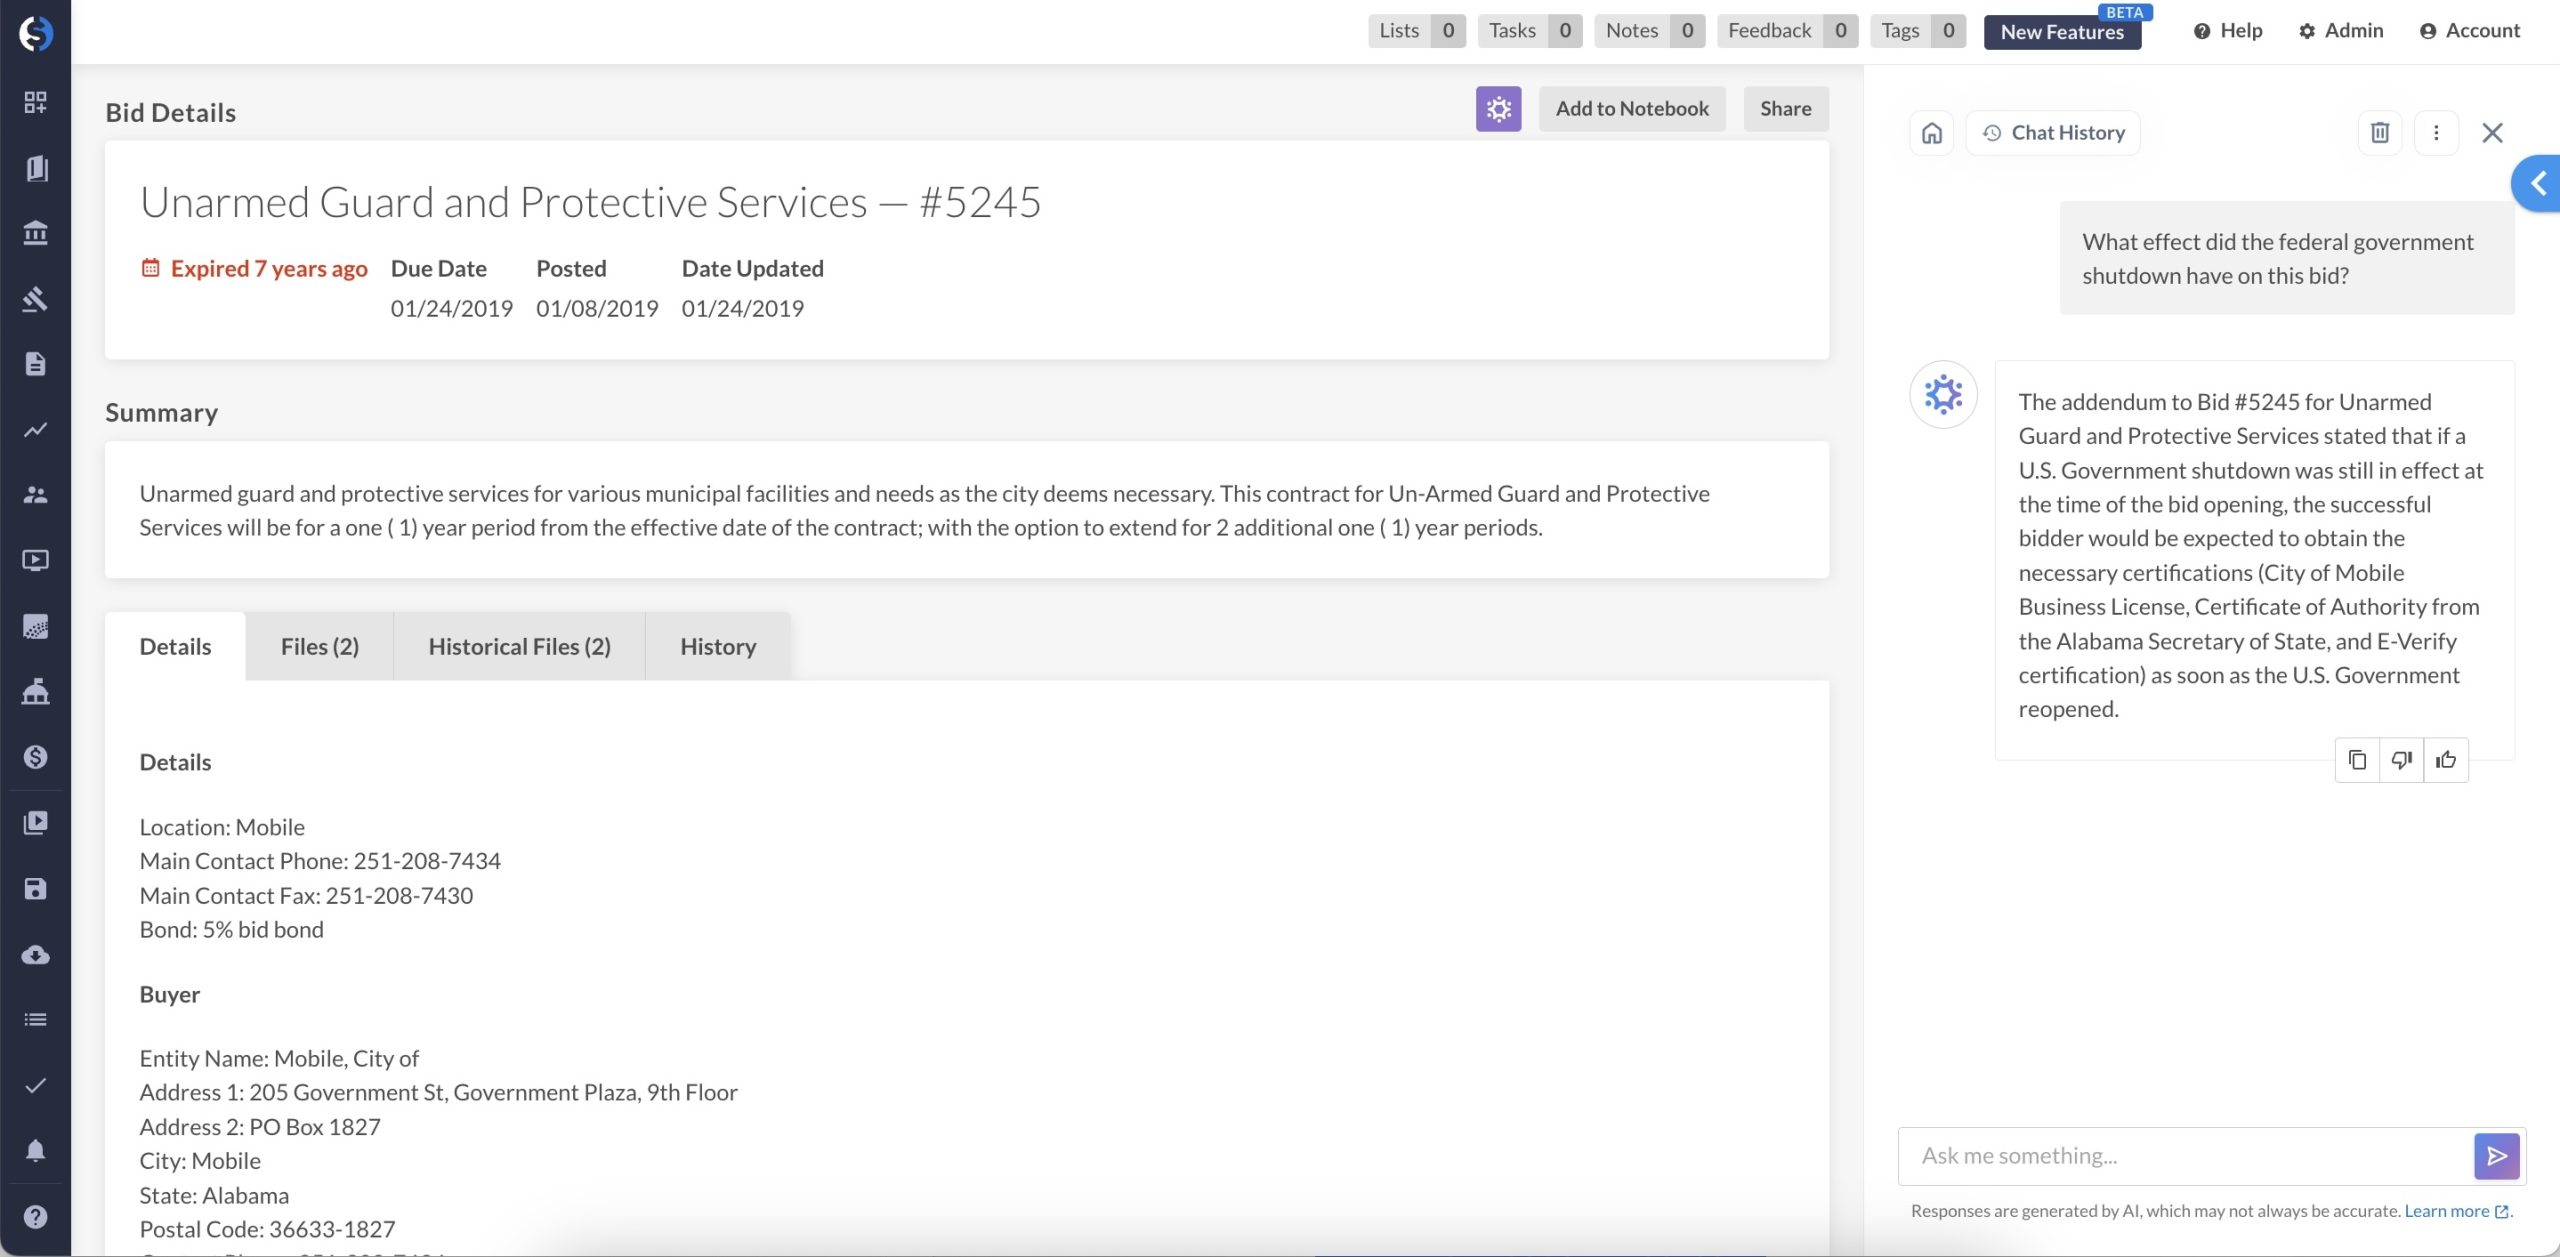Close the AI chat panel

coord(2492,133)
